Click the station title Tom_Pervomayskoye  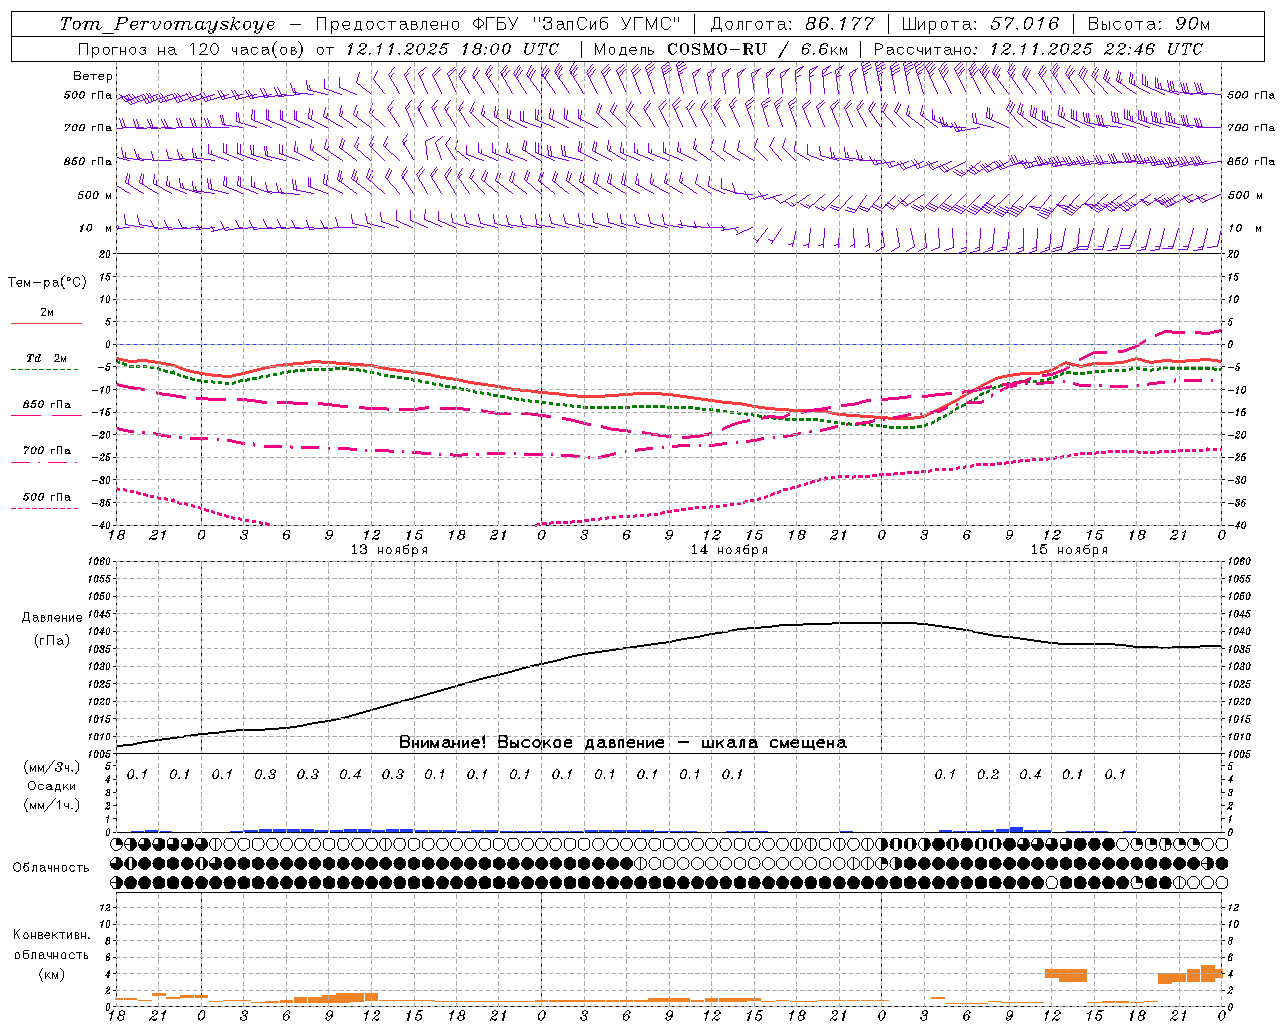[167, 24]
